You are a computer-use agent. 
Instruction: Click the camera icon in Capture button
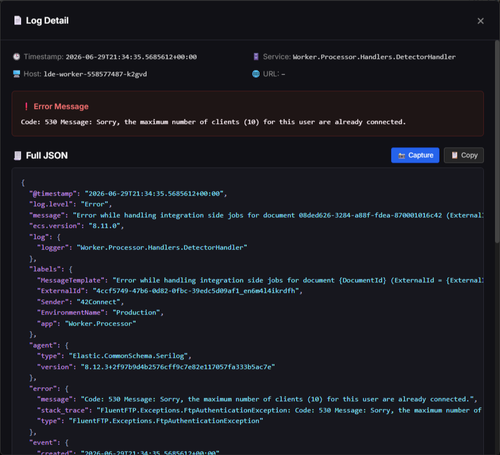[x=402, y=156]
